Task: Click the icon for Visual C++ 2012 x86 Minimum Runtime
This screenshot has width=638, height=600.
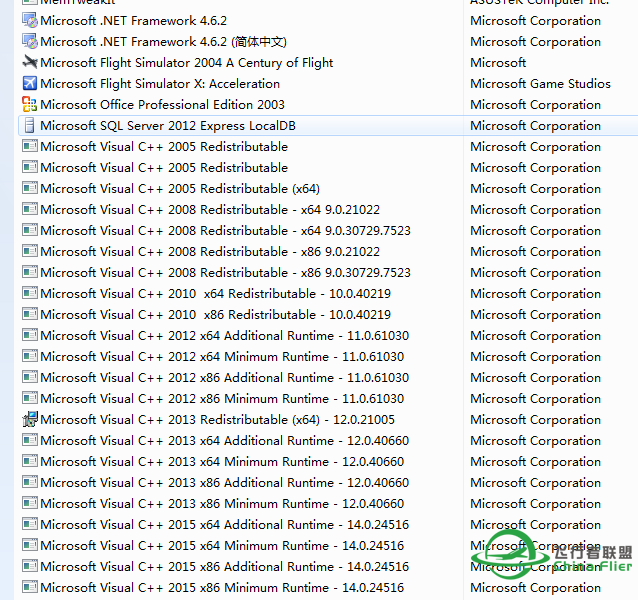Action: point(30,398)
